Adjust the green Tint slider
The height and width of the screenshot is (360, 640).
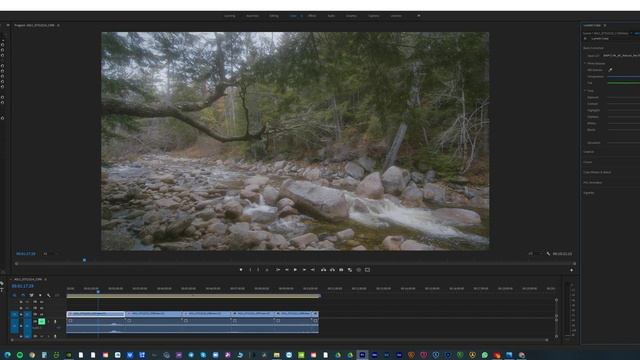coord(624,83)
